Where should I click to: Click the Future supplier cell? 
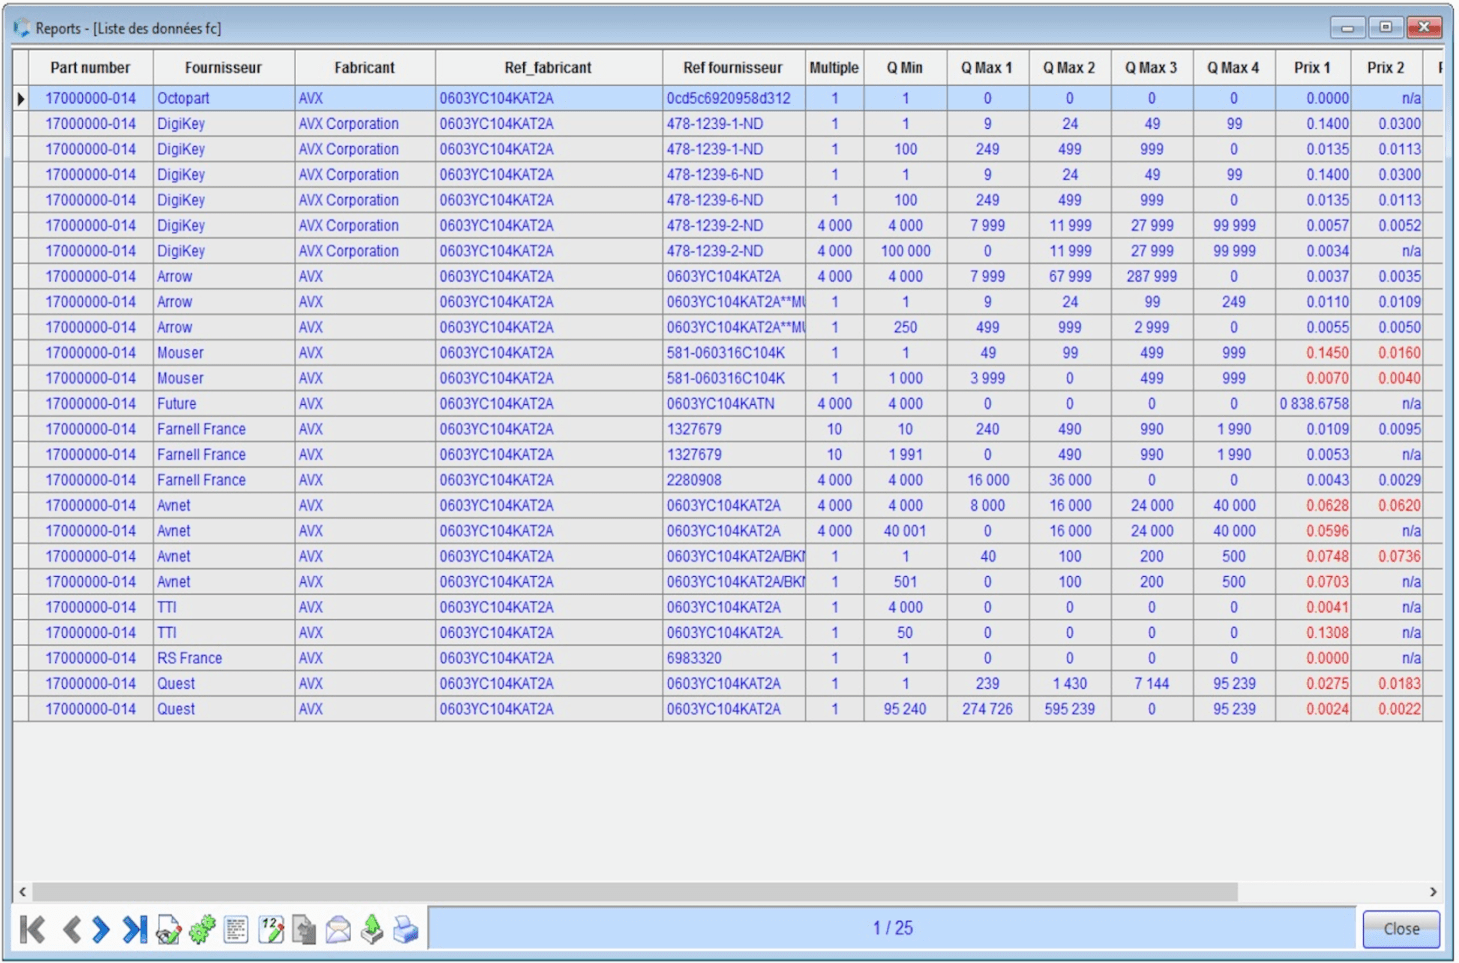pyautogui.click(x=223, y=404)
